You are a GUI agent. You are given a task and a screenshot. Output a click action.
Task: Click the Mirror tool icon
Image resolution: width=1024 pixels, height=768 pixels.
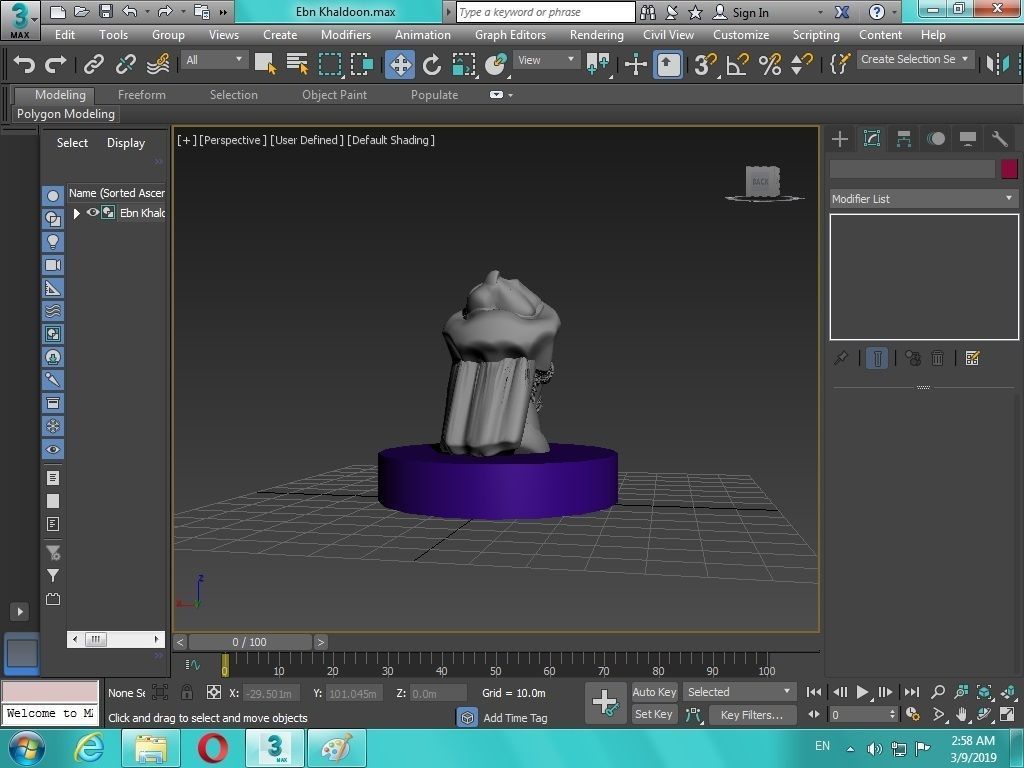pyautogui.click(x=998, y=64)
